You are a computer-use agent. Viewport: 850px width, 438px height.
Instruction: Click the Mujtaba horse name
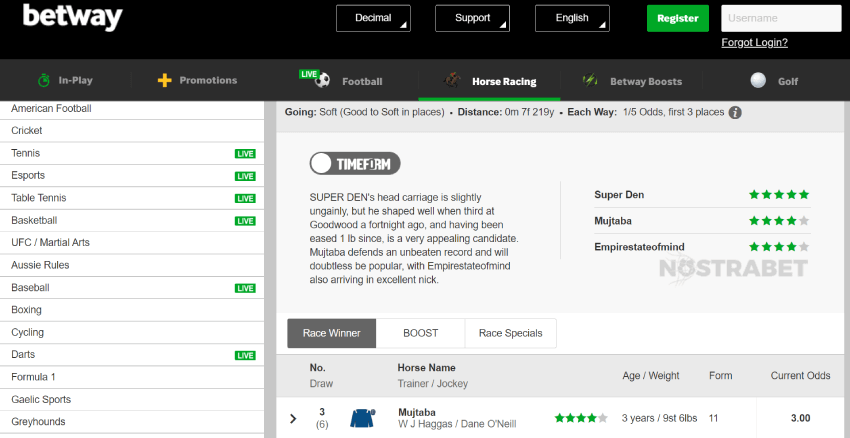pos(417,413)
